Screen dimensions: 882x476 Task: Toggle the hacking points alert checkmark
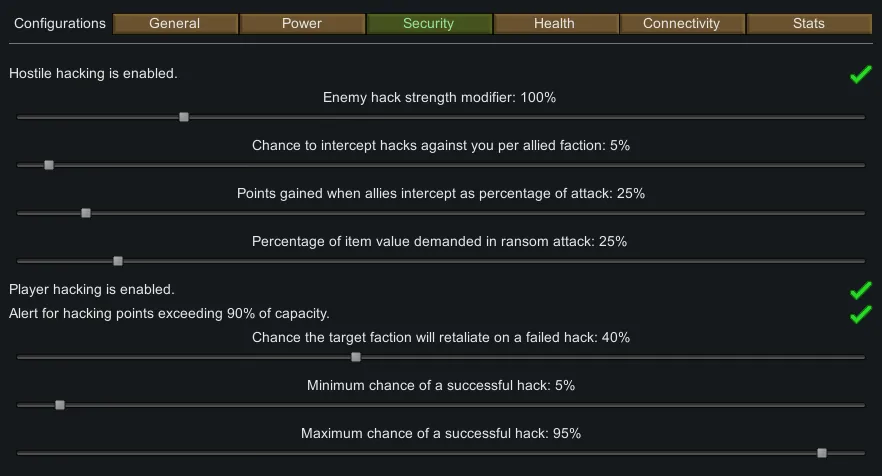pyautogui.click(x=860, y=314)
